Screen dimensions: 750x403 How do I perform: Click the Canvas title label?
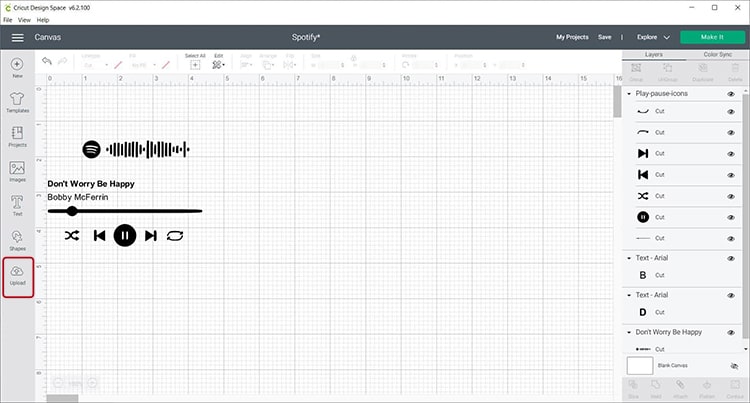tap(47, 37)
